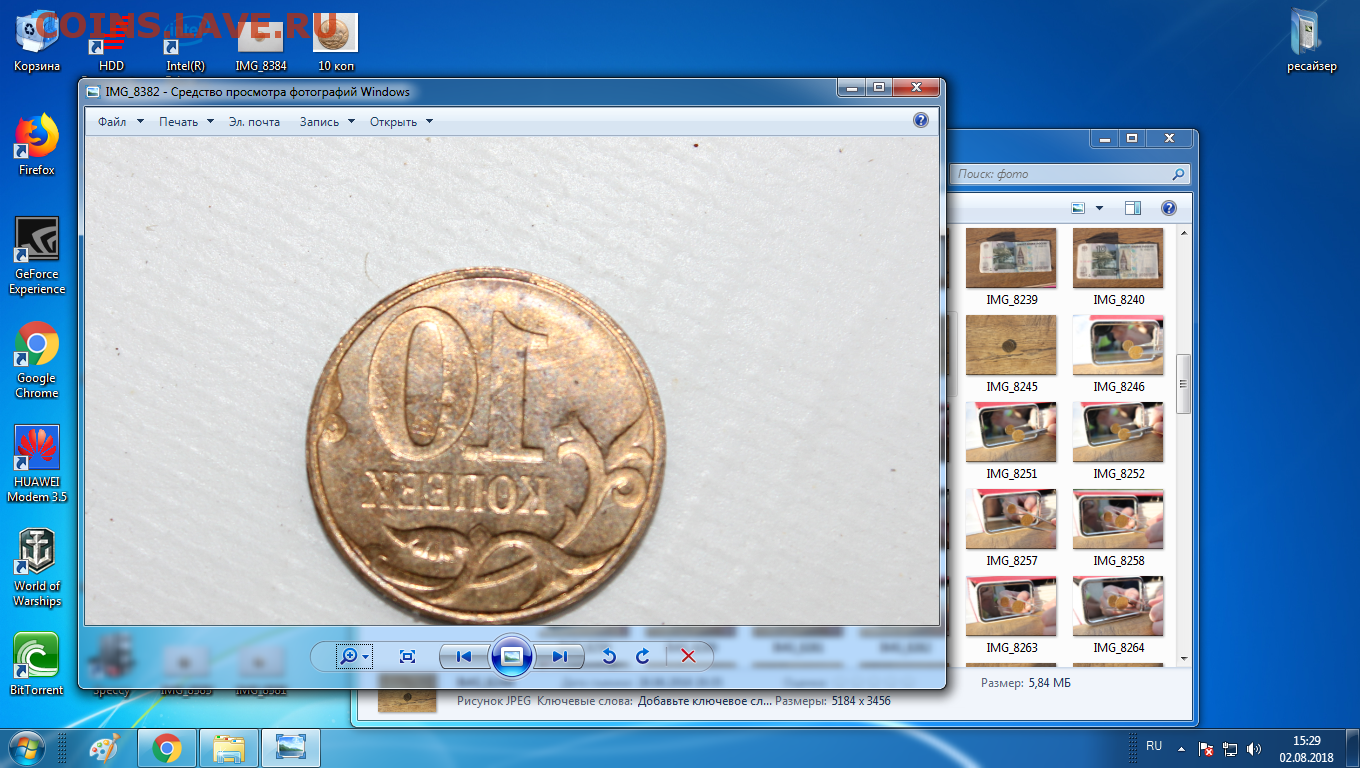
Task: Click the zoom magnifier button in viewer
Action: 349,656
